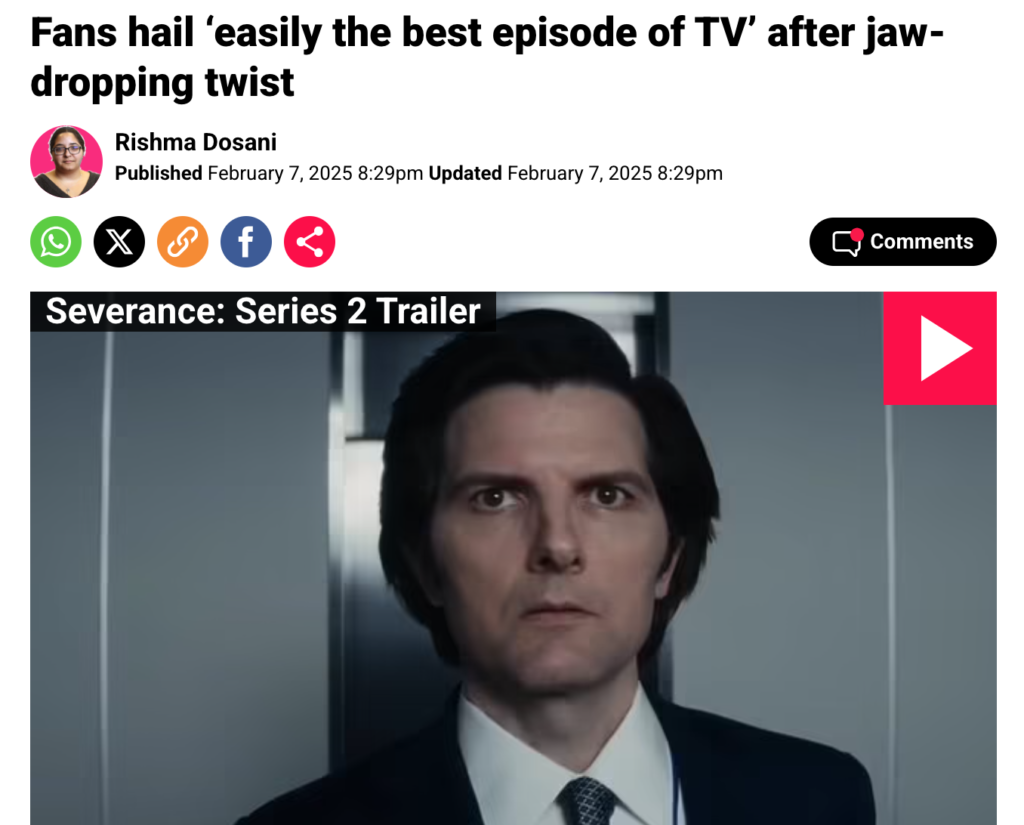Click the man's patterned tie in video
This screenshot has width=1024, height=825.
click(x=587, y=801)
